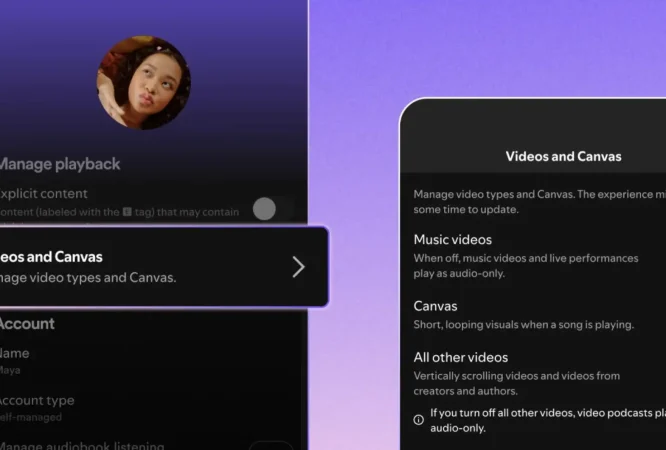
Task: Open the profile picture avatar
Action: 144,82
